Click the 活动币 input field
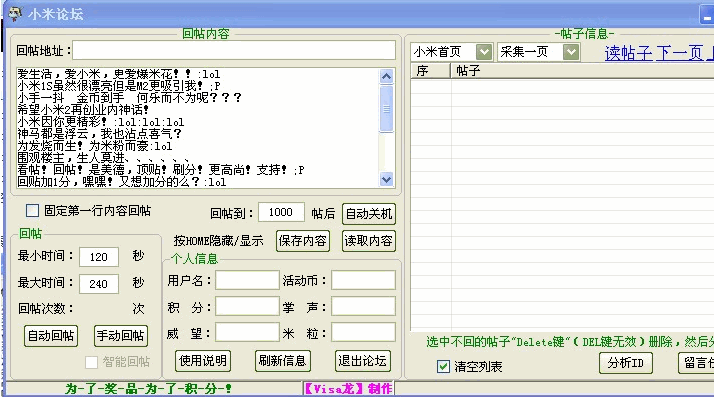Screen dimensions: 714x397 coord(363,280)
